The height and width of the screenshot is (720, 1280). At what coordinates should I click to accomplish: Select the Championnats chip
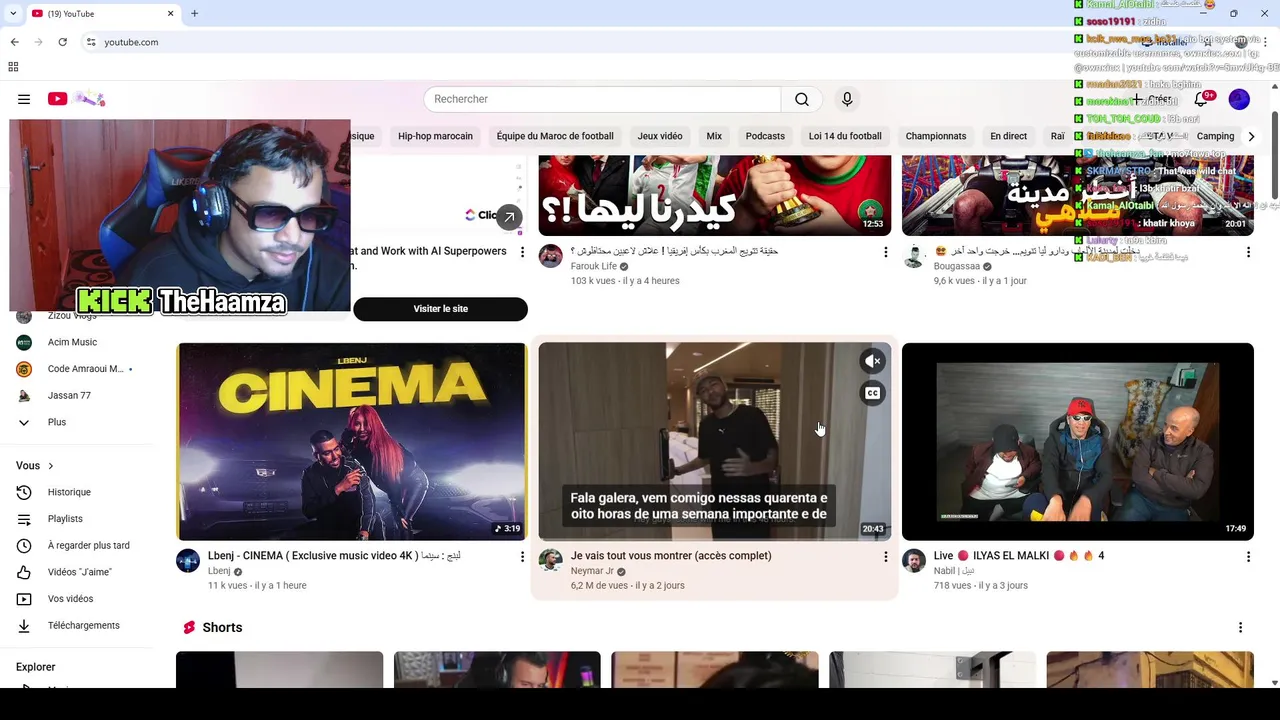[936, 136]
